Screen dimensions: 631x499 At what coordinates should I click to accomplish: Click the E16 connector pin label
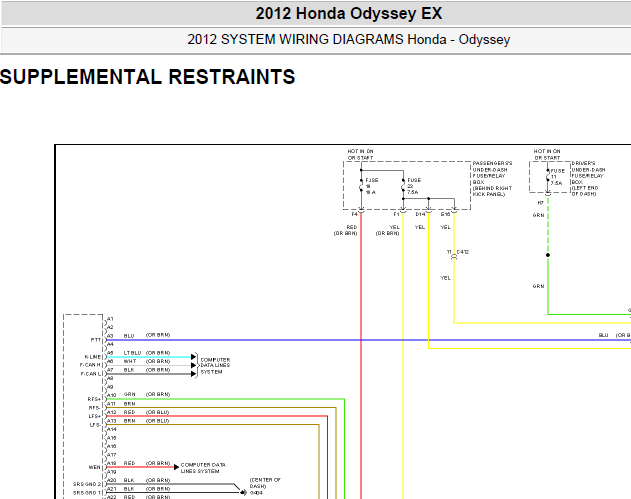point(445,214)
